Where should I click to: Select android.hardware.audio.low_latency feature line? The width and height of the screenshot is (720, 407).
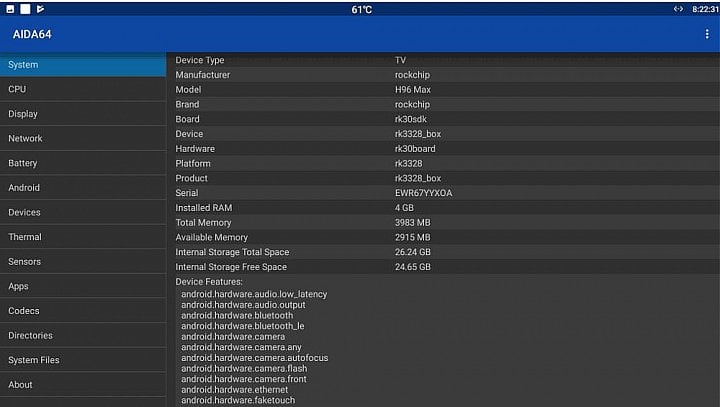click(x=254, y=294)
